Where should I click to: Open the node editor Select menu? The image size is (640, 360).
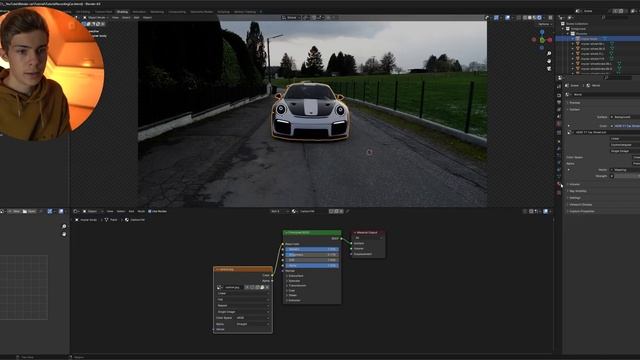(121, 211)
